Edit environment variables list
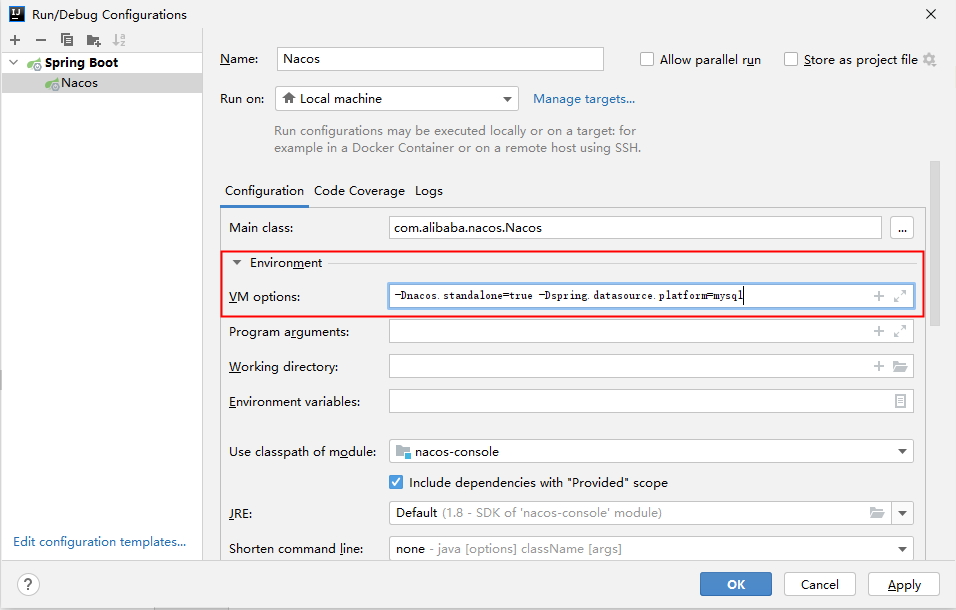This screenshot has height=610, width=956. (900, 401)
